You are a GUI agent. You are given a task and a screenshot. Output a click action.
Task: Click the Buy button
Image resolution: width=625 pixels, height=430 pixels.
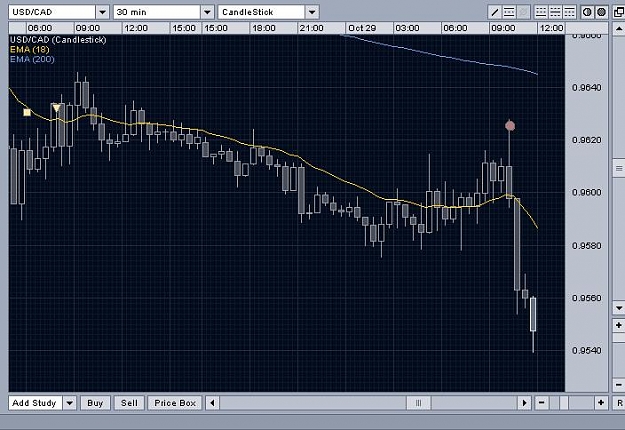click(95, 403)
